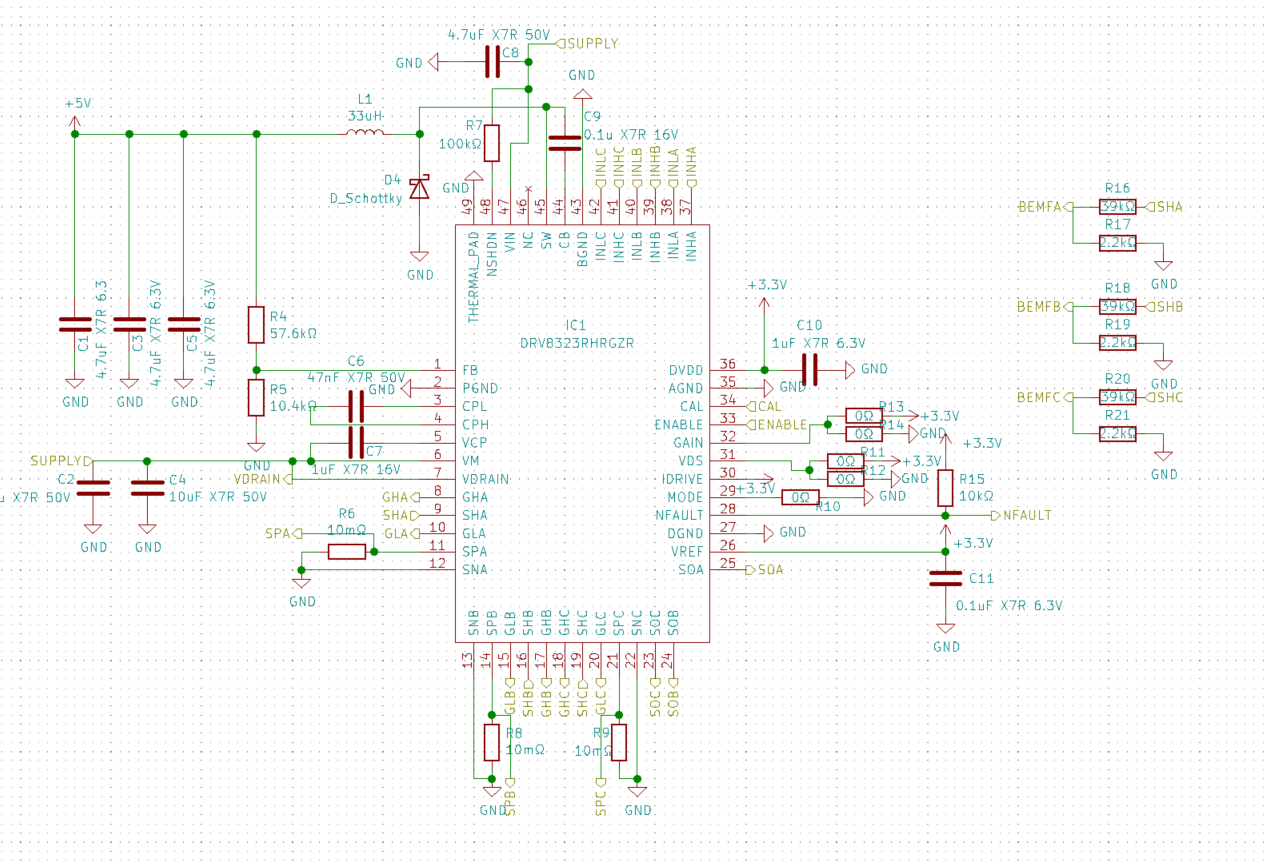Click the C5 capacitor symbol
The height and width of the screenshot is (866, 1269).
coord(183,324)
